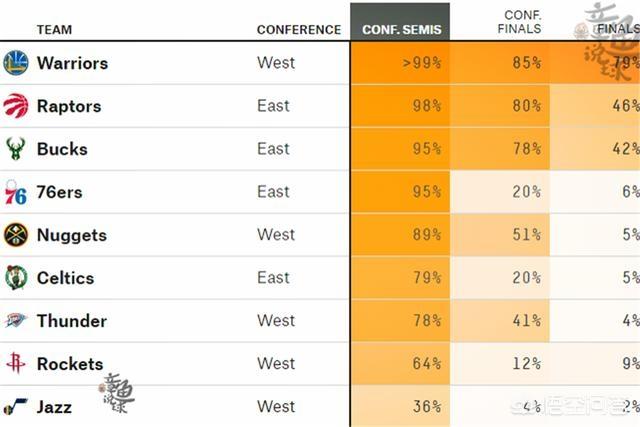This screenshot has height=427, width=640.
Task: Click the Thunder team name
Action: tap(71, 321)
